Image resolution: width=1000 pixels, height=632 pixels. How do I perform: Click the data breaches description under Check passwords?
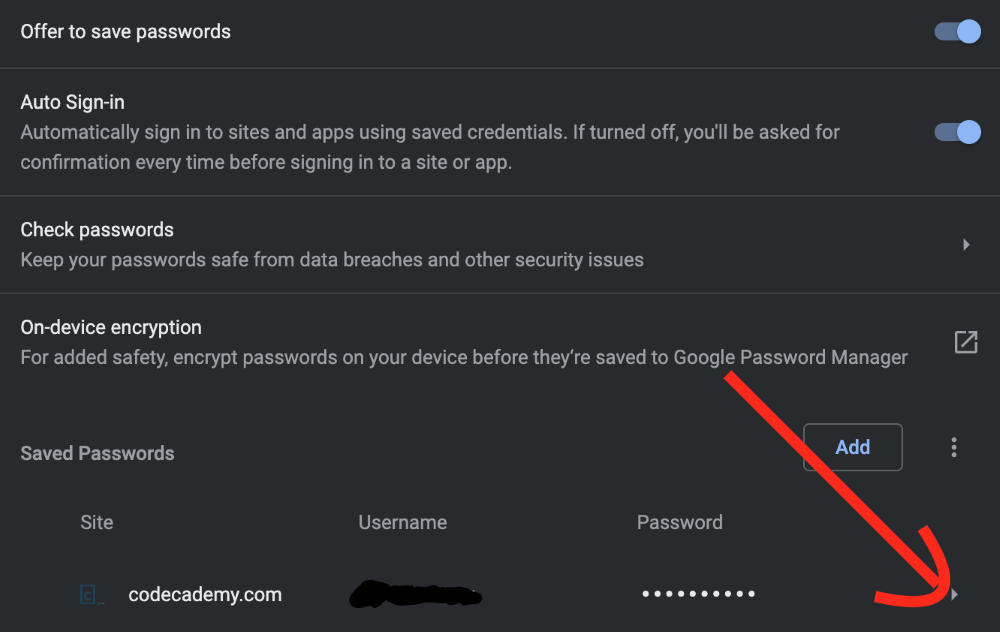[x=332, y=260]
